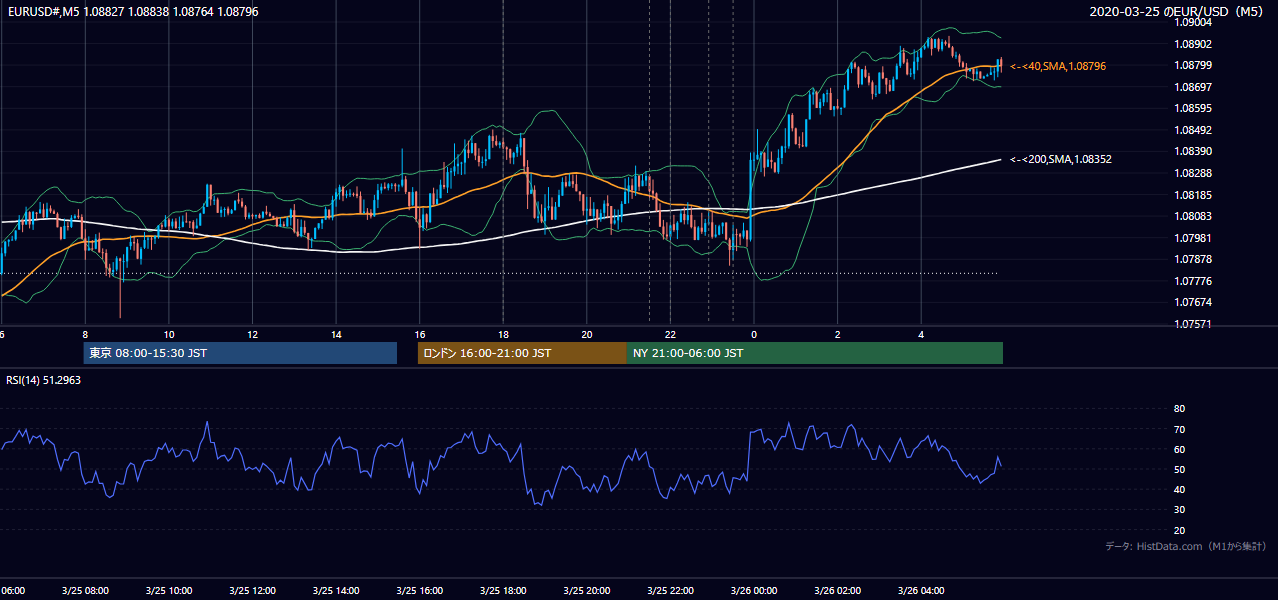
Task: Click hour mark 12 under the price chart
Action: [x=252, y=335]
